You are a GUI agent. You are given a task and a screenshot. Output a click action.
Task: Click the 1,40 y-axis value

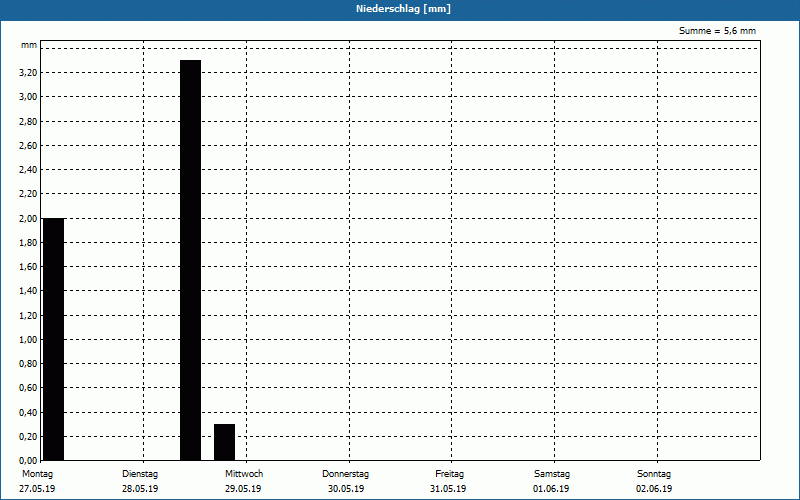[x=28, y=291]
